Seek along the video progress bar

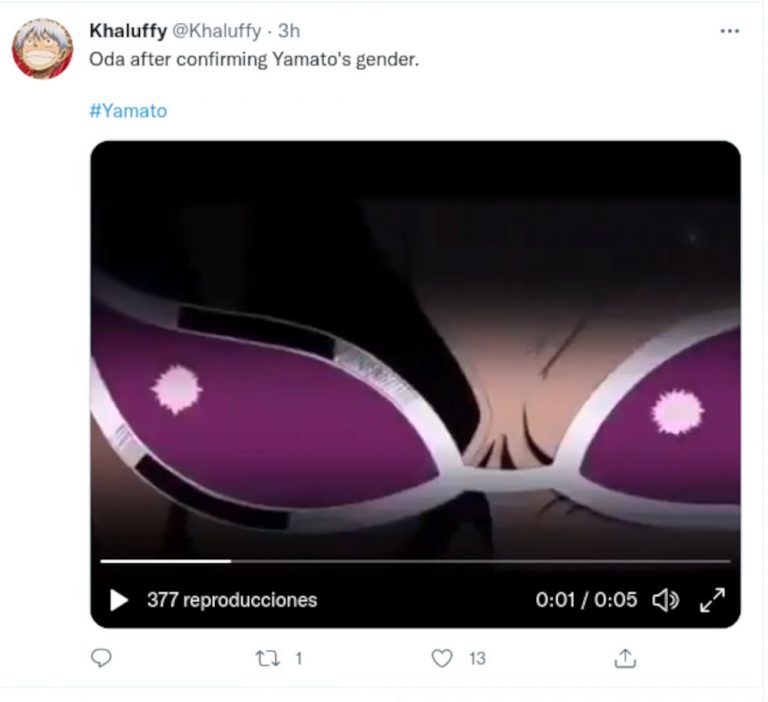[x=415, y=561]
